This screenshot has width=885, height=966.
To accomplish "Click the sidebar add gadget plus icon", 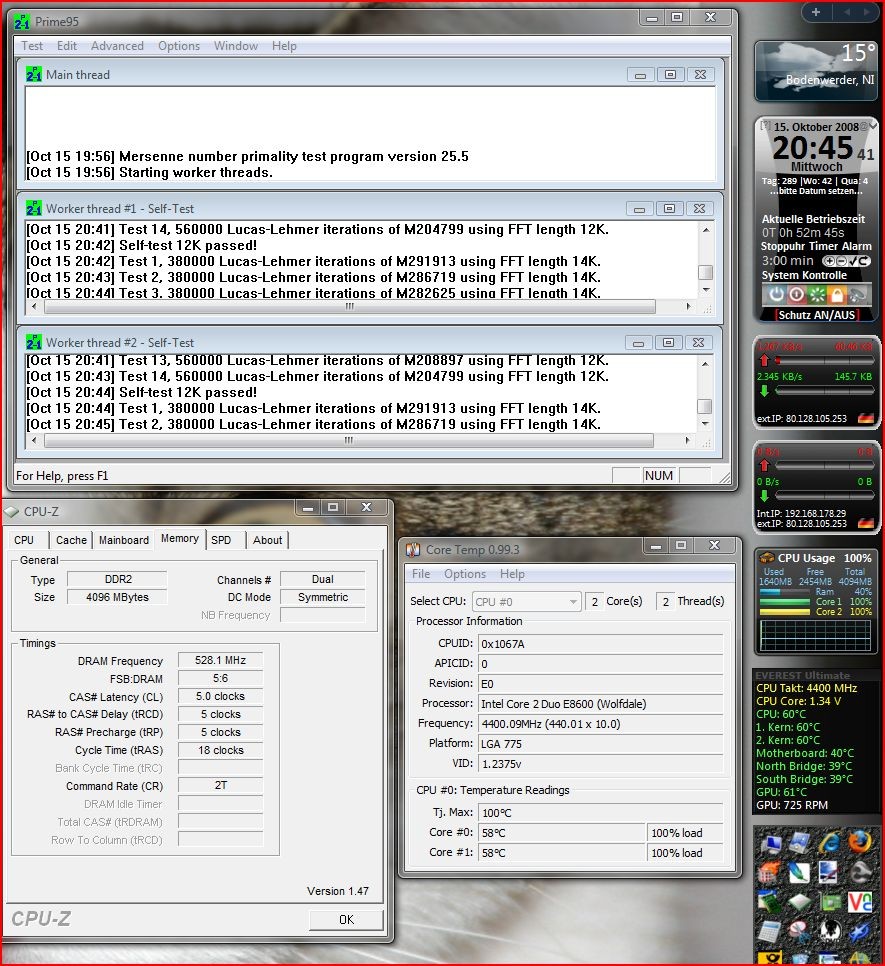I will pyautogui.click(x=815, y=12).
